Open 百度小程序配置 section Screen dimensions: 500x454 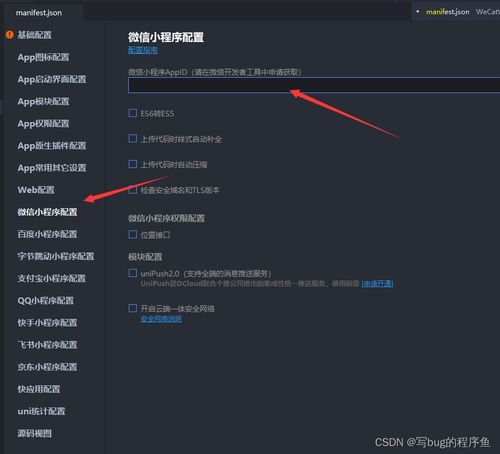pos(47,234)
